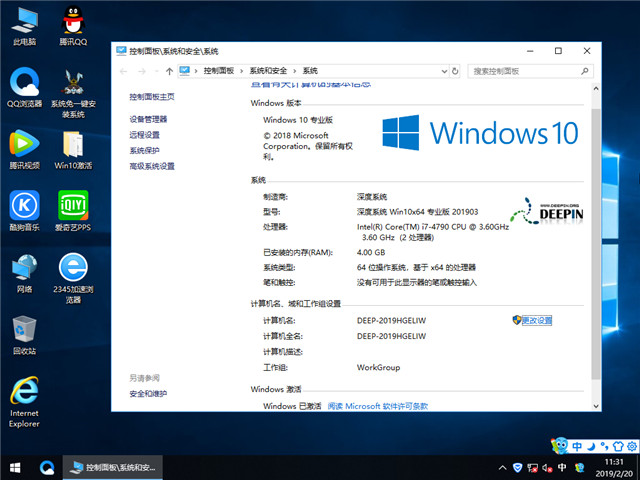Toggle 中 Chinese mode on input toolbar
Viewport: 640px width, 480px height.
tap(577, 446)
